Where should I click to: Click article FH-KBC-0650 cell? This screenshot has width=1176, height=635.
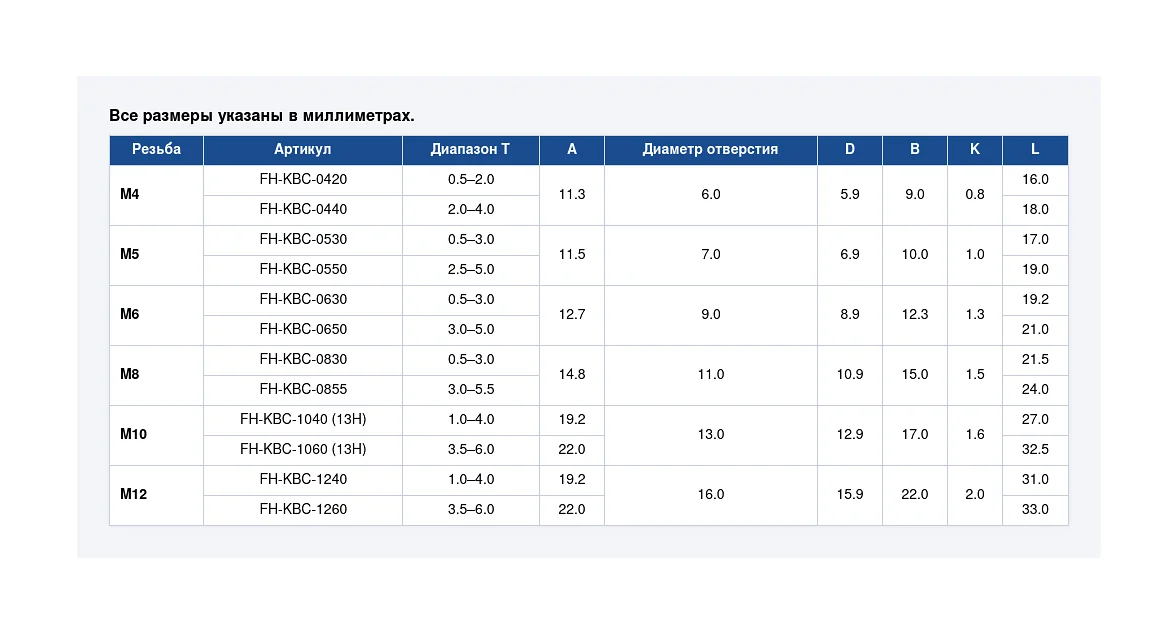(303, 329)
